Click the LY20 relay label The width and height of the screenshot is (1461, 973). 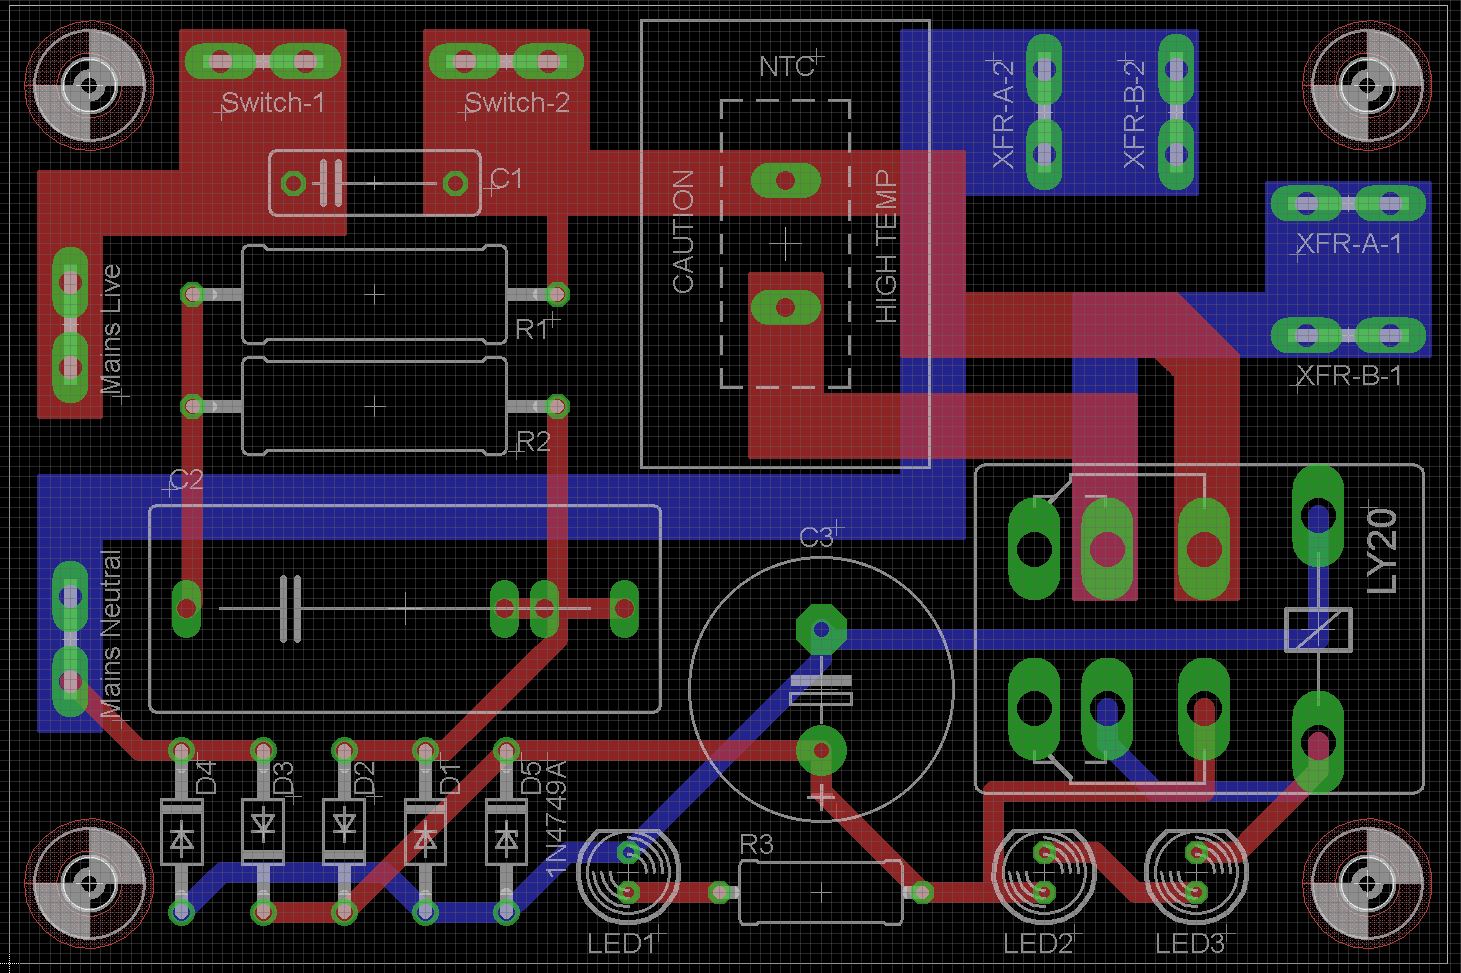[1381, 551]
